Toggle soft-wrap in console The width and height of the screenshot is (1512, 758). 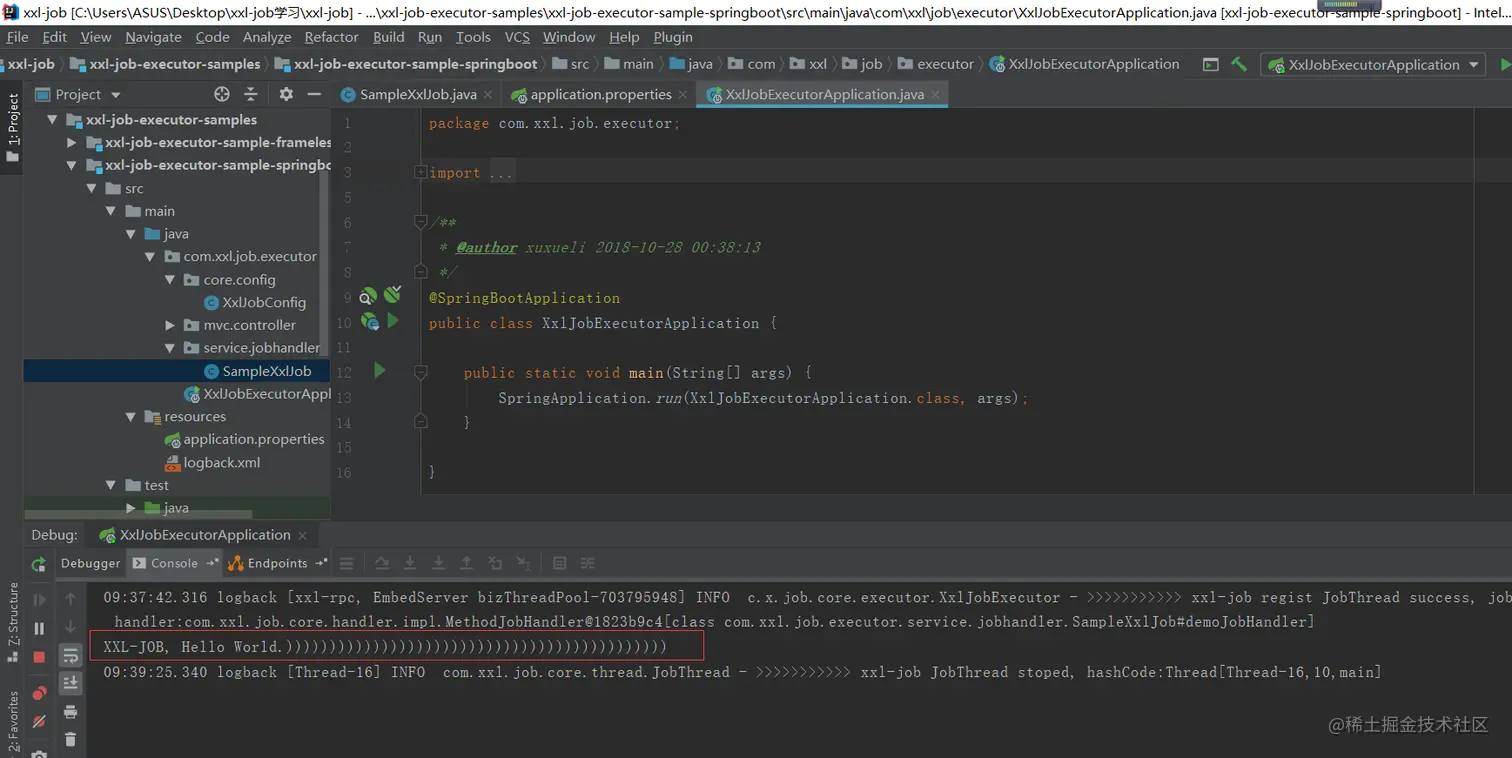click(x=71, y=656)
